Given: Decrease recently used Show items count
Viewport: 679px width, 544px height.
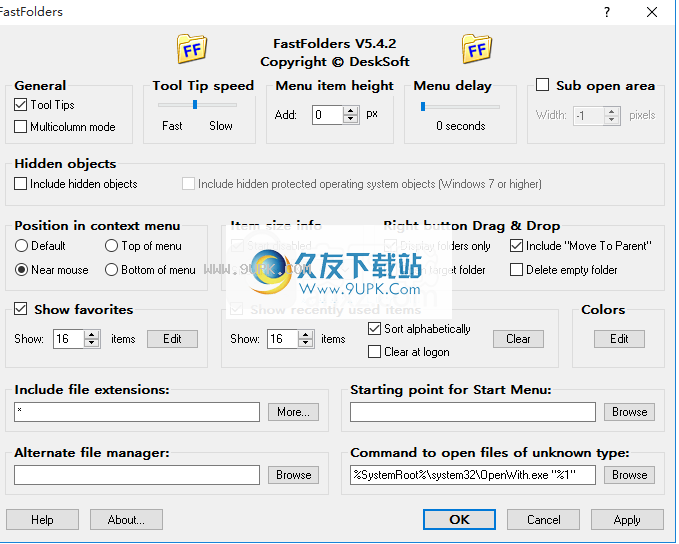Looking at the screenshot, I should pos(306,343).
